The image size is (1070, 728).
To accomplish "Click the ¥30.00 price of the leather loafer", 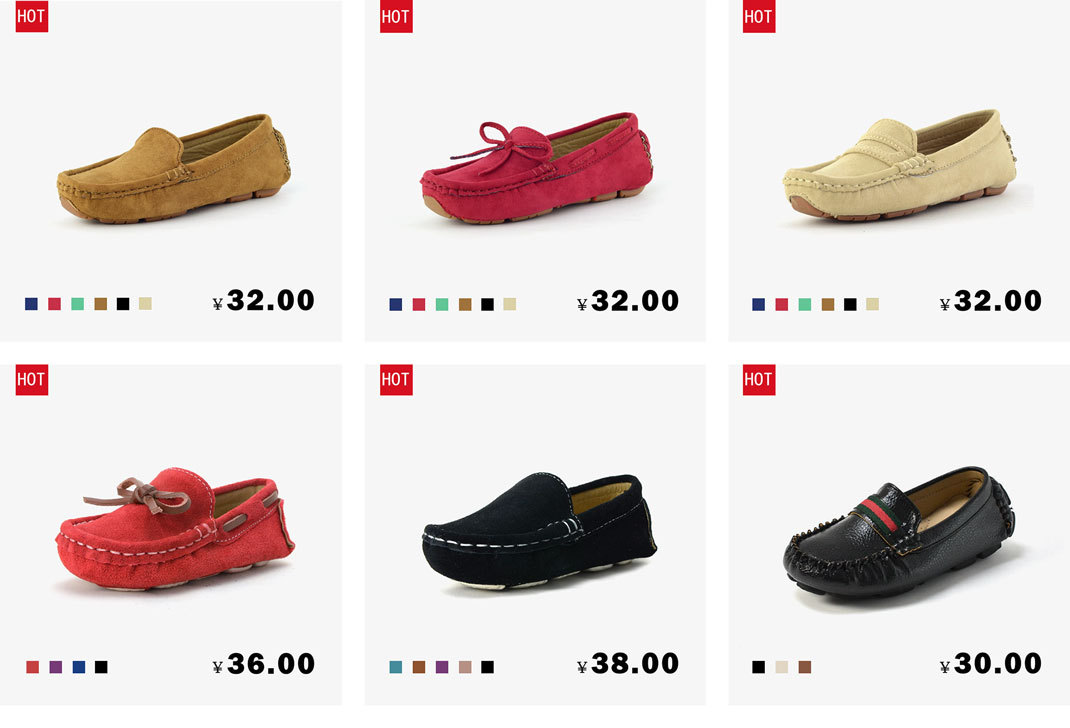I will (x=991, y=663).
